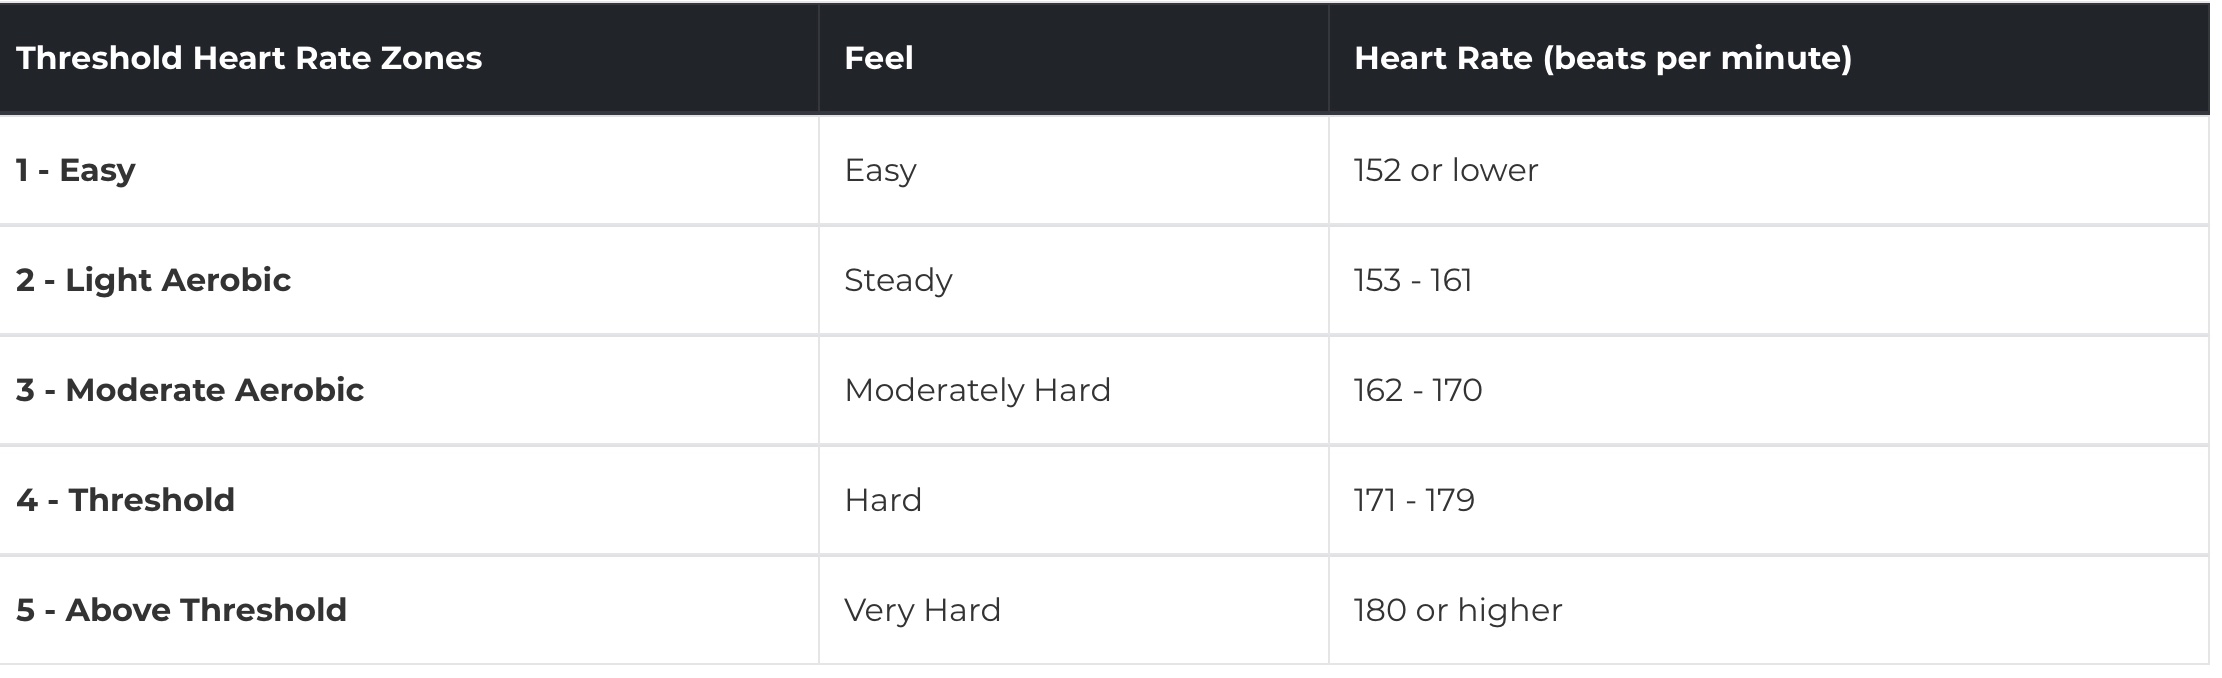Image resolution: width=2222 pixels, height=678 pixels.
Task: Click the Hard feel cell for zone 4
Action: tap(1074, 500)
